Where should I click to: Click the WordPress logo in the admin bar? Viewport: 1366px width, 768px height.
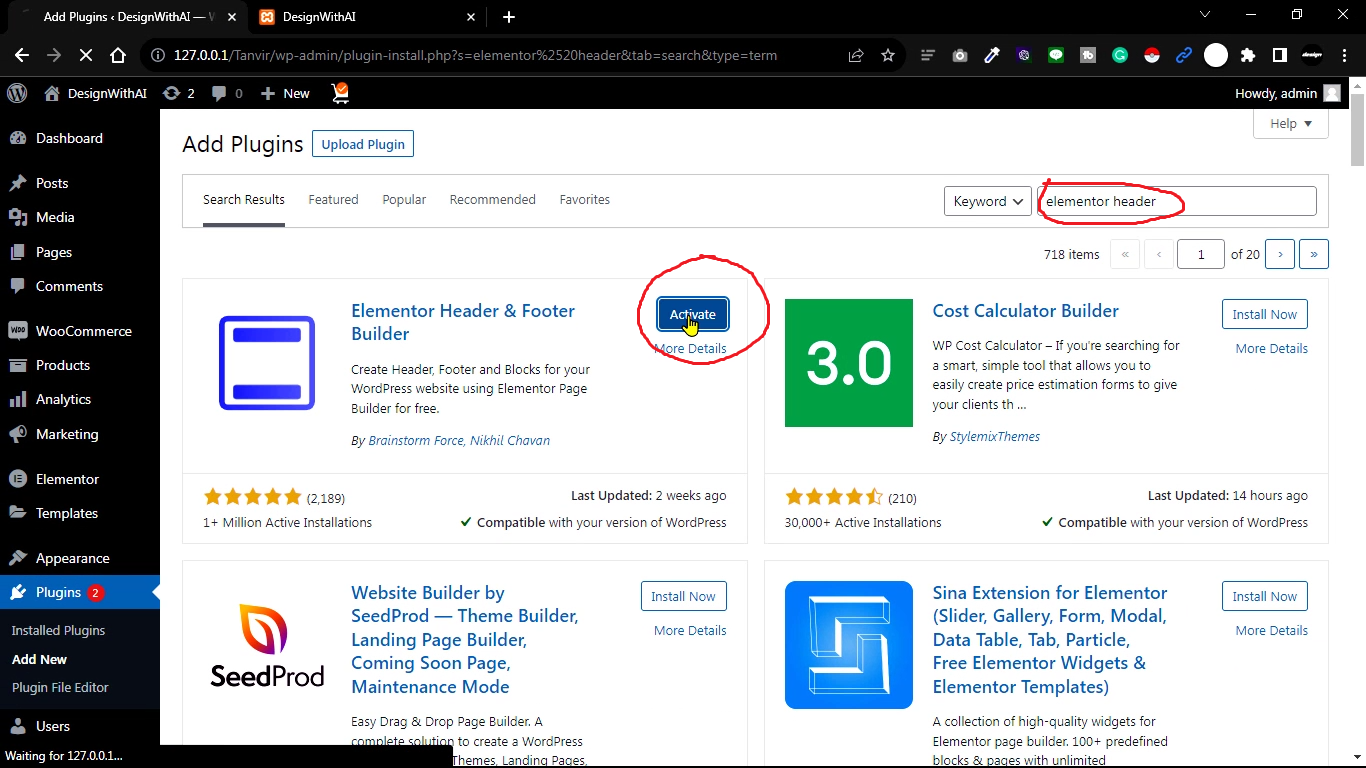pos(16,93)
